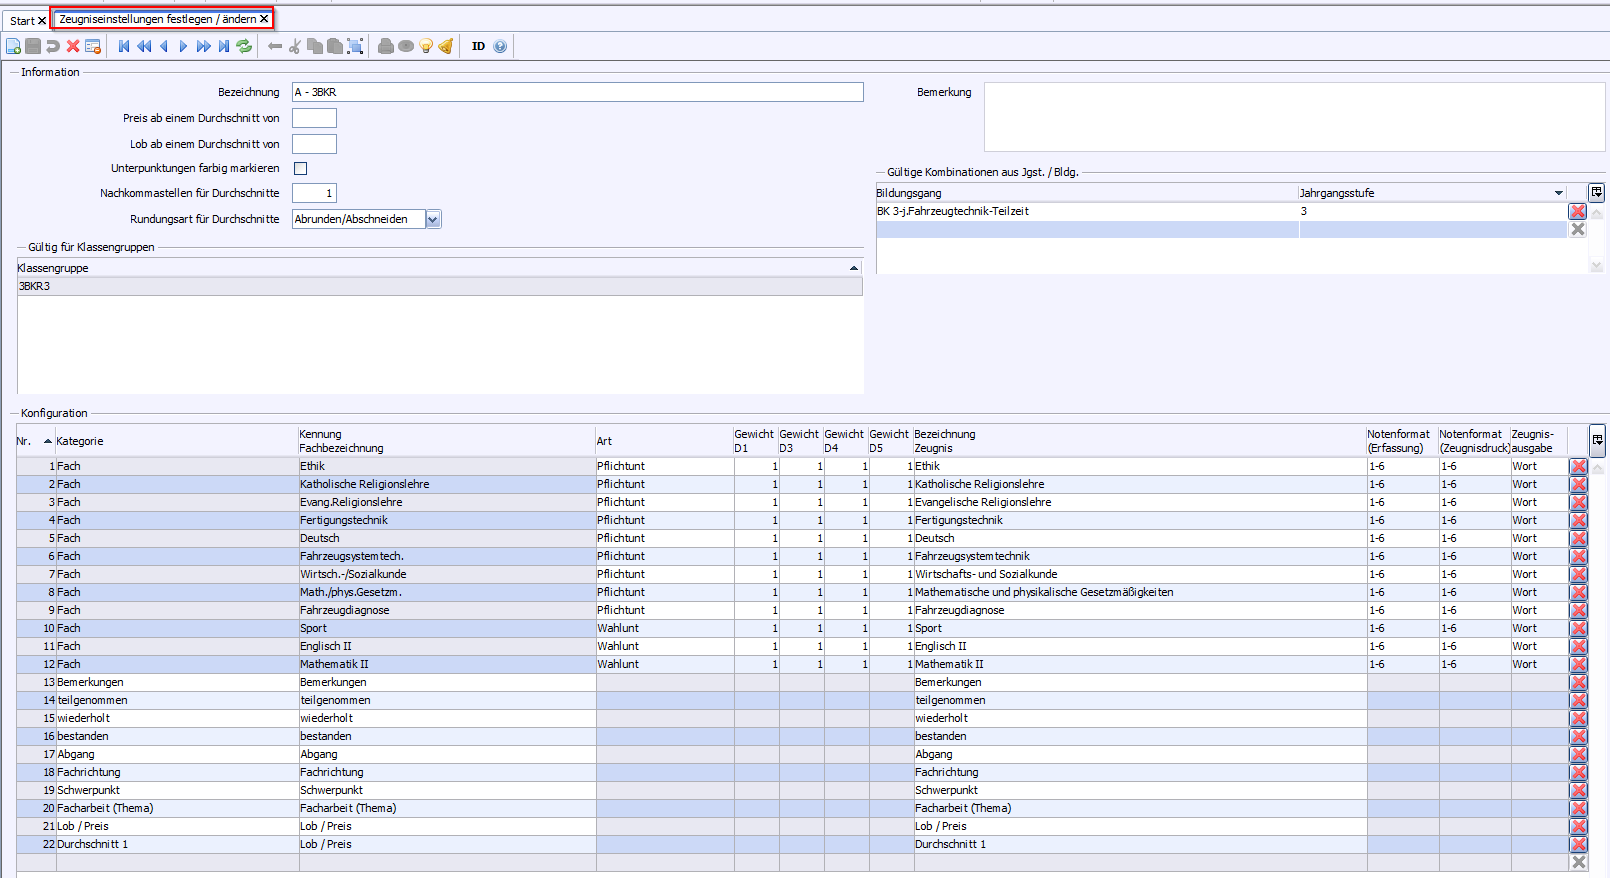Open Rundungsart für Durchschnitte dropdown
Image resolution: width=1610 pixels, height=878 pixels.
[x=433, y=219]
